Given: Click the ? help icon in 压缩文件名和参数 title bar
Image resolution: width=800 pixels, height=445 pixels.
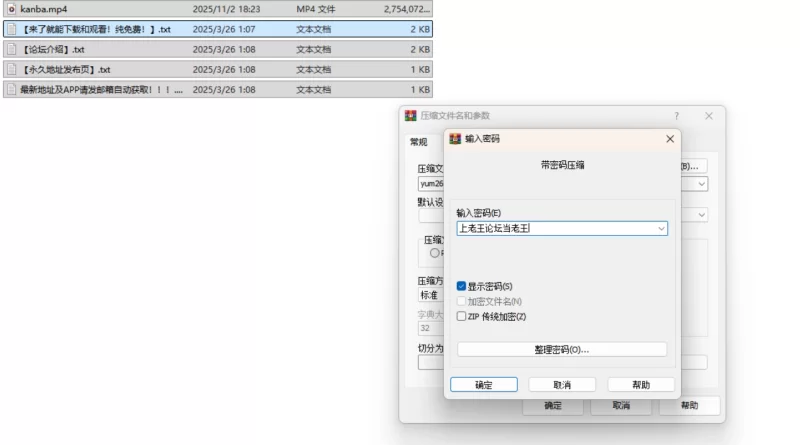Looking at the screenshot, I should (676, 116).
